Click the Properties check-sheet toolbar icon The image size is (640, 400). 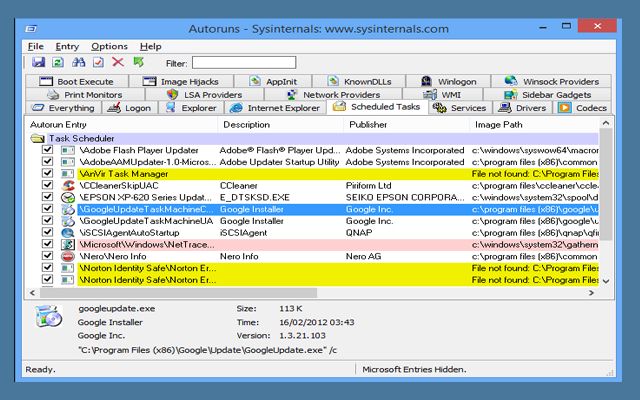[x=98, y=62]
